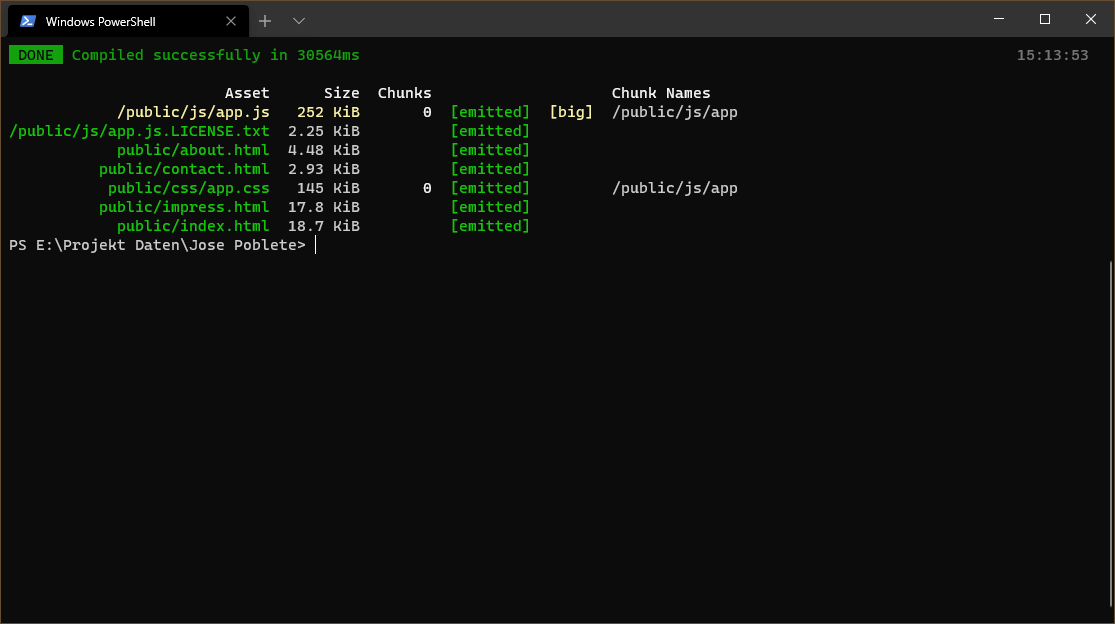Click the green DONE badge

coord(36,55)
